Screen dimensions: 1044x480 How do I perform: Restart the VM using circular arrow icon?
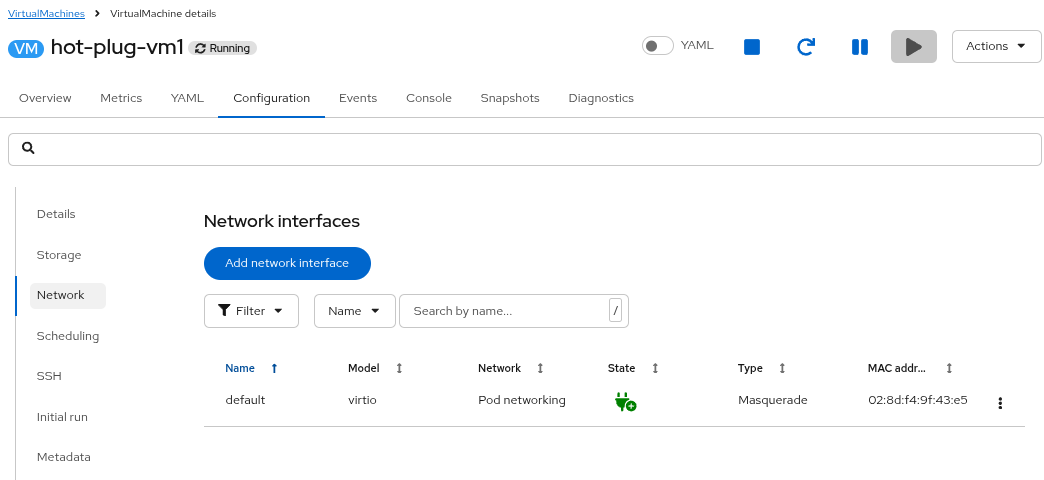pyautogui.click(x=806, y=47)
